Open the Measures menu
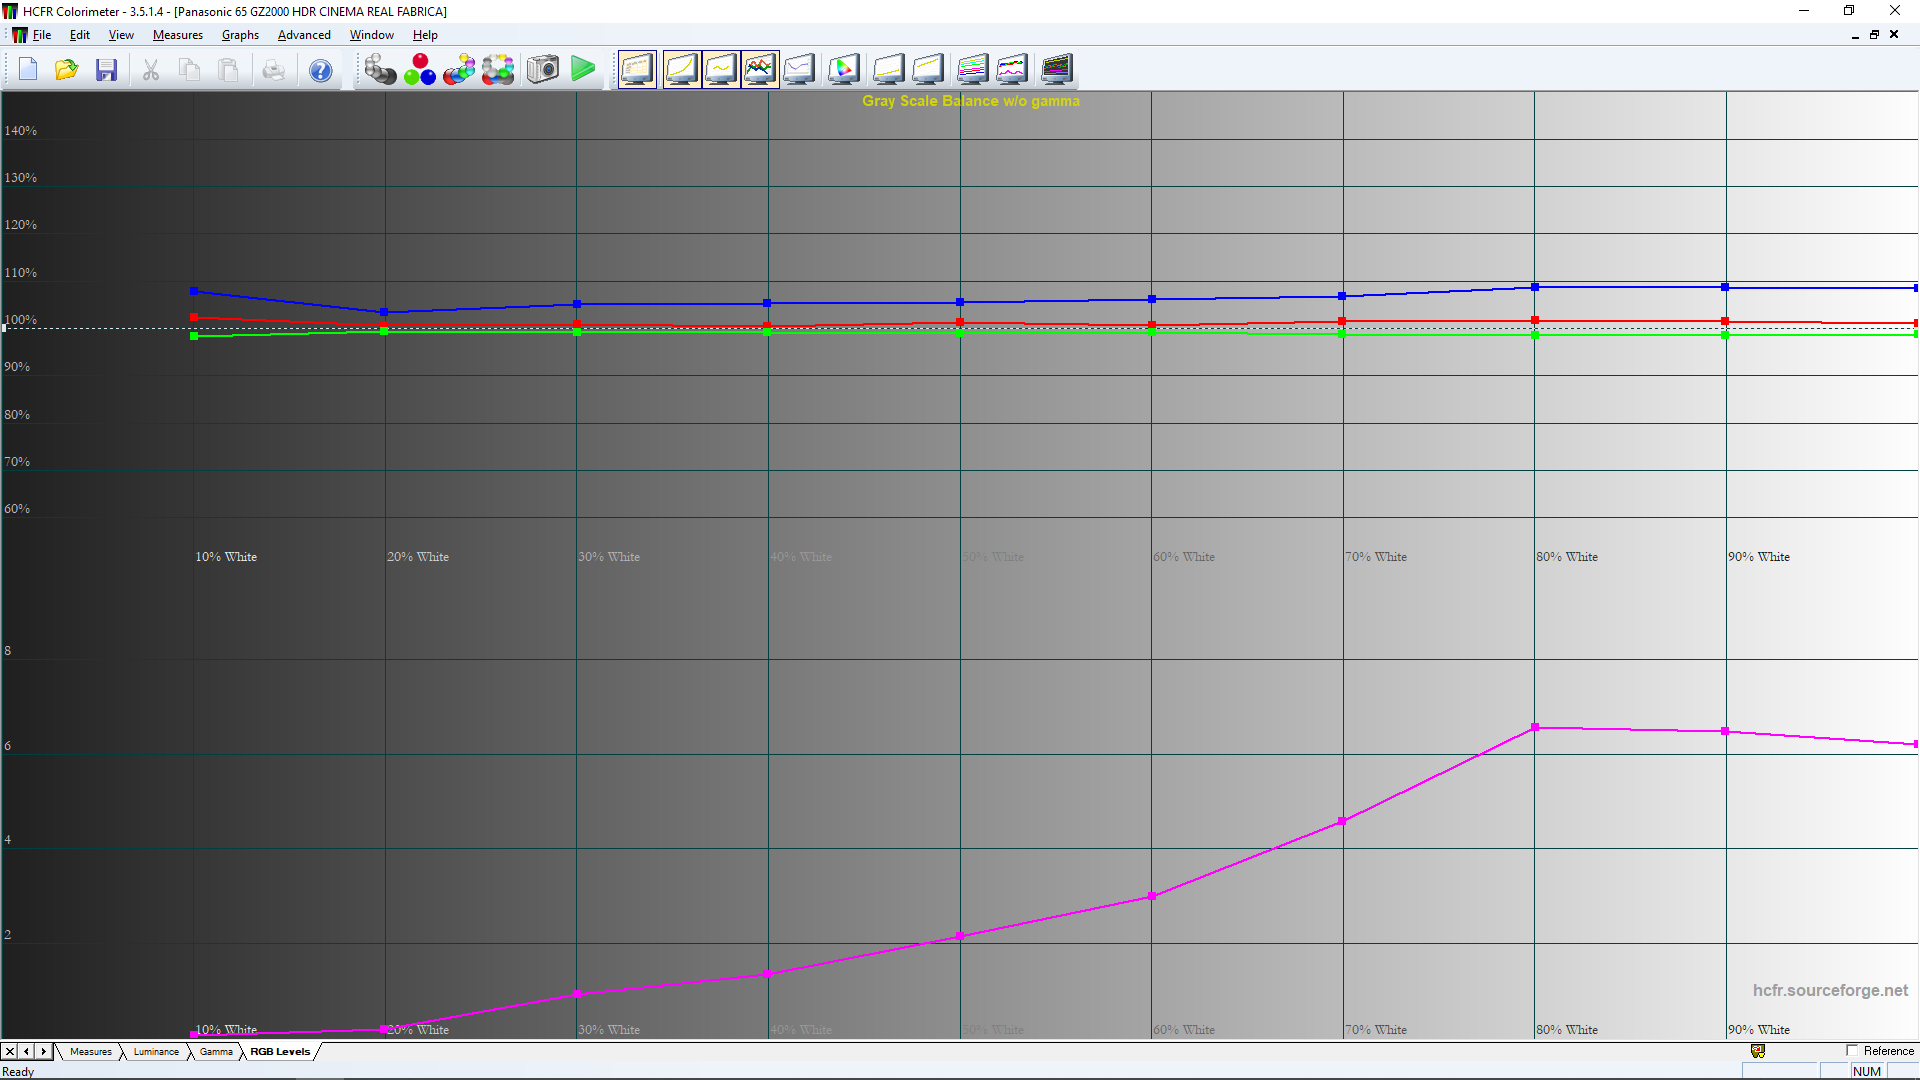Image resolution: width=1920 pixels, height=1080 pixels. [x=177, y=35]
